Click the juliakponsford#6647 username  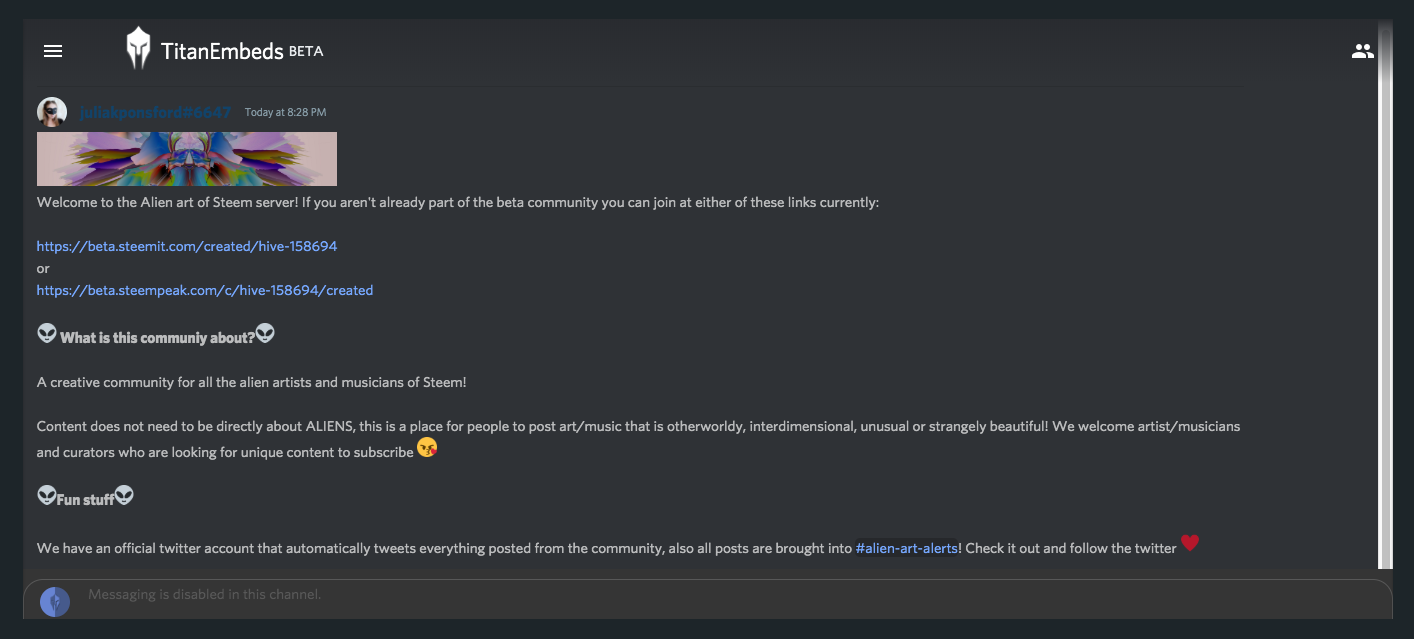click(x=155, y=112)
